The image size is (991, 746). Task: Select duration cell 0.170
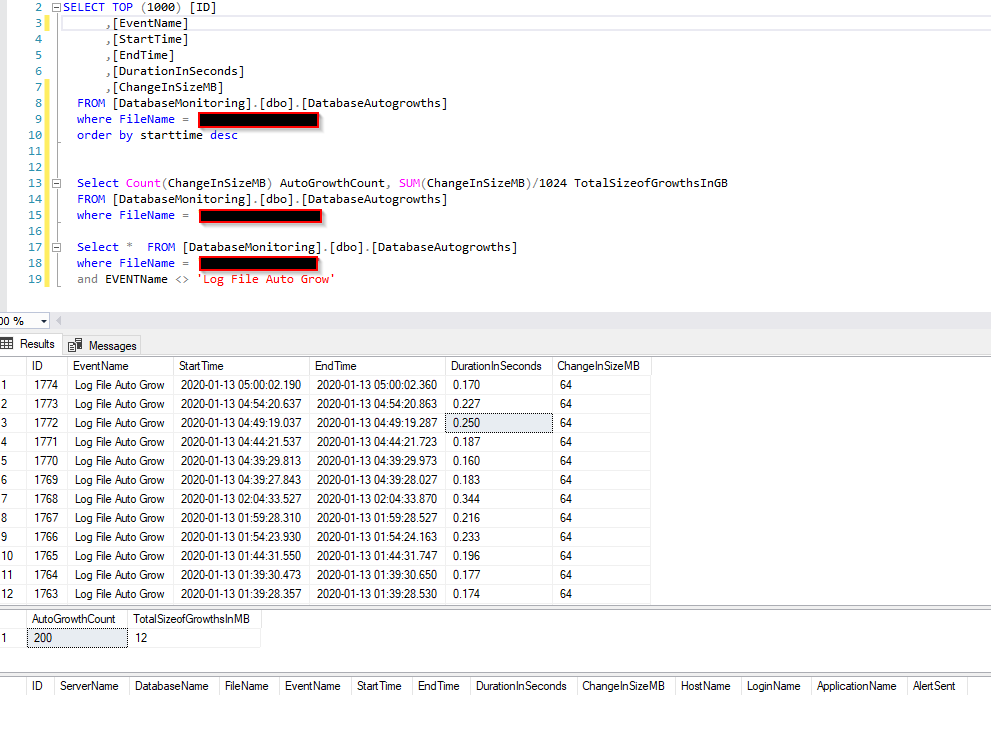point(499,385)
